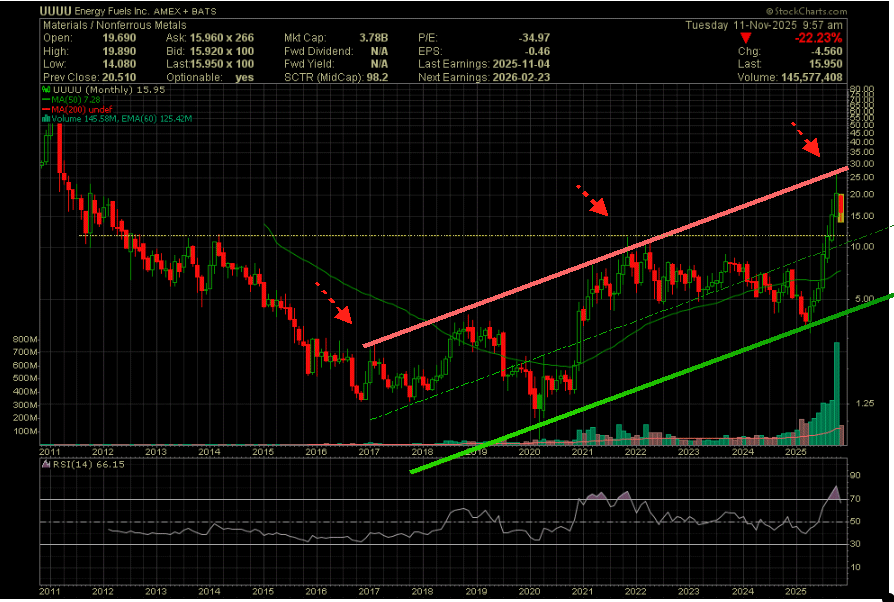Select the EPS value -0.46
This screenshot has height=602, width=894.
(x=537, y=51)
